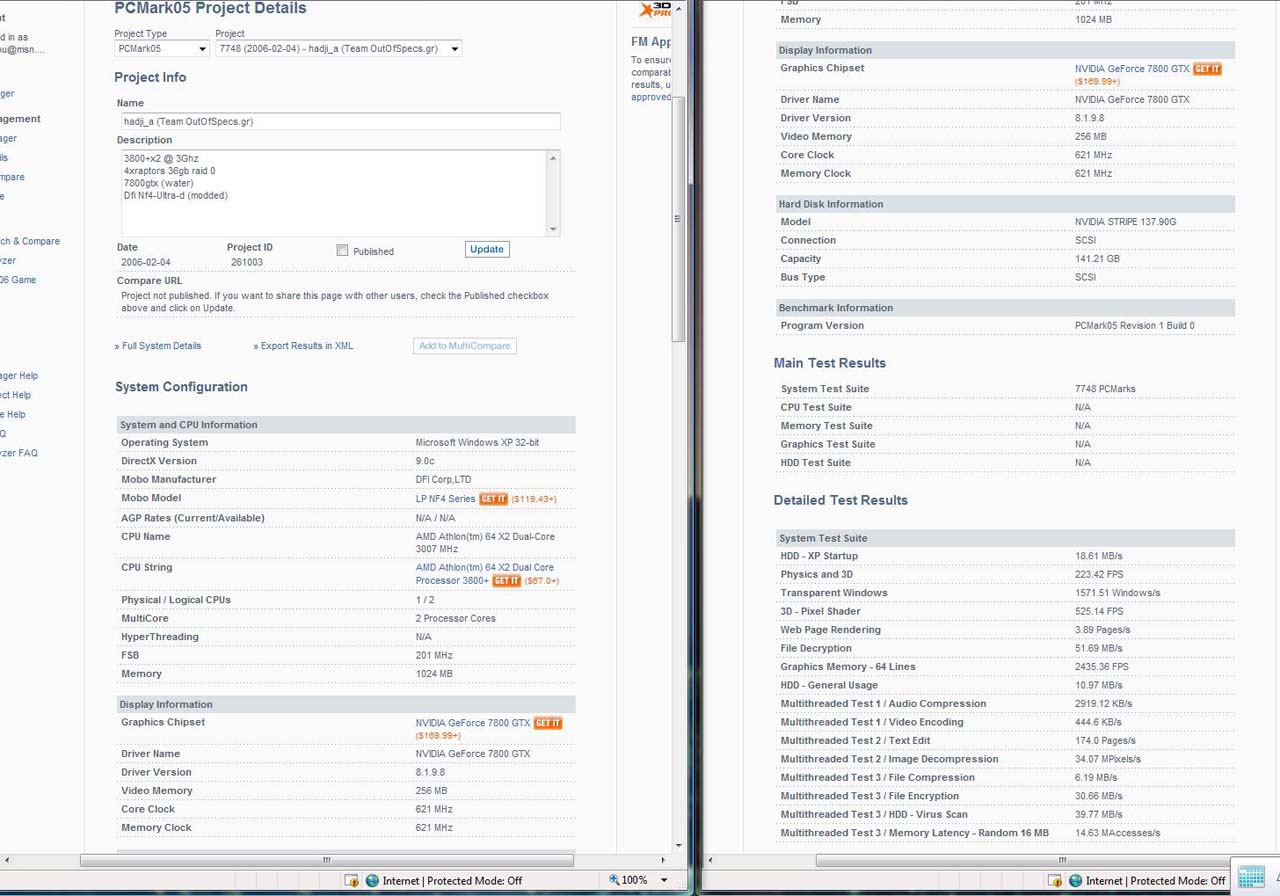Click the left window's vertical scrollbar thumb

coord(679,219)
